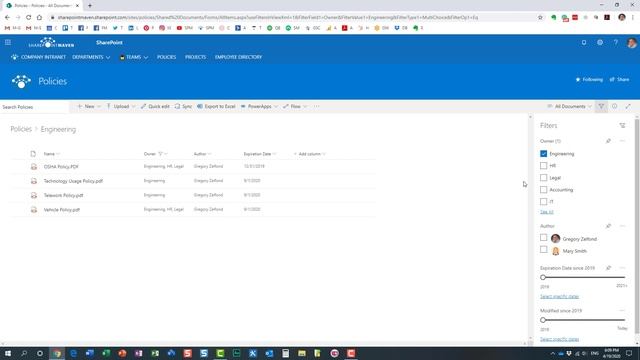640x360 pixels.
Task: Click the Share site button
Action: 619,80
